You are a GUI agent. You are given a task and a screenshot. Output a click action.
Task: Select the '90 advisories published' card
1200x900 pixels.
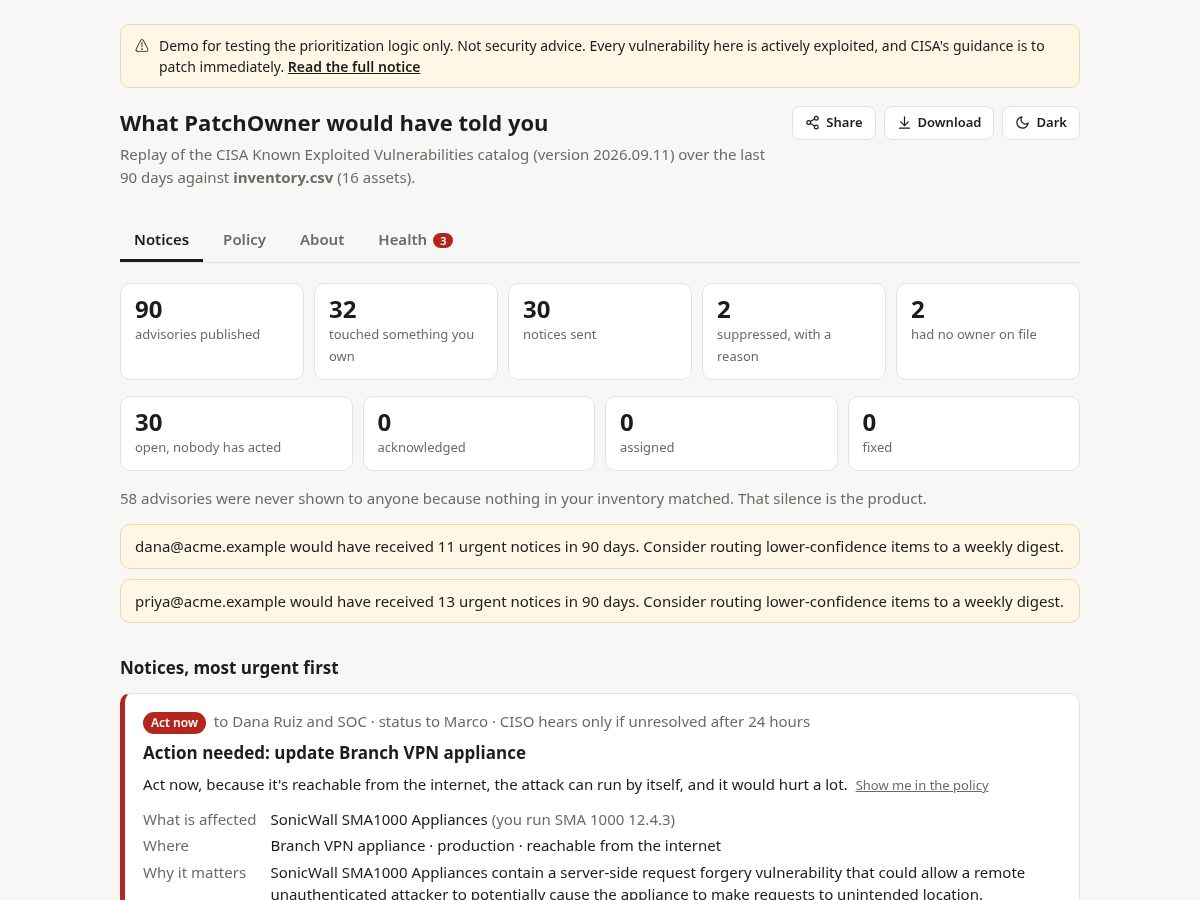(212, 331)
